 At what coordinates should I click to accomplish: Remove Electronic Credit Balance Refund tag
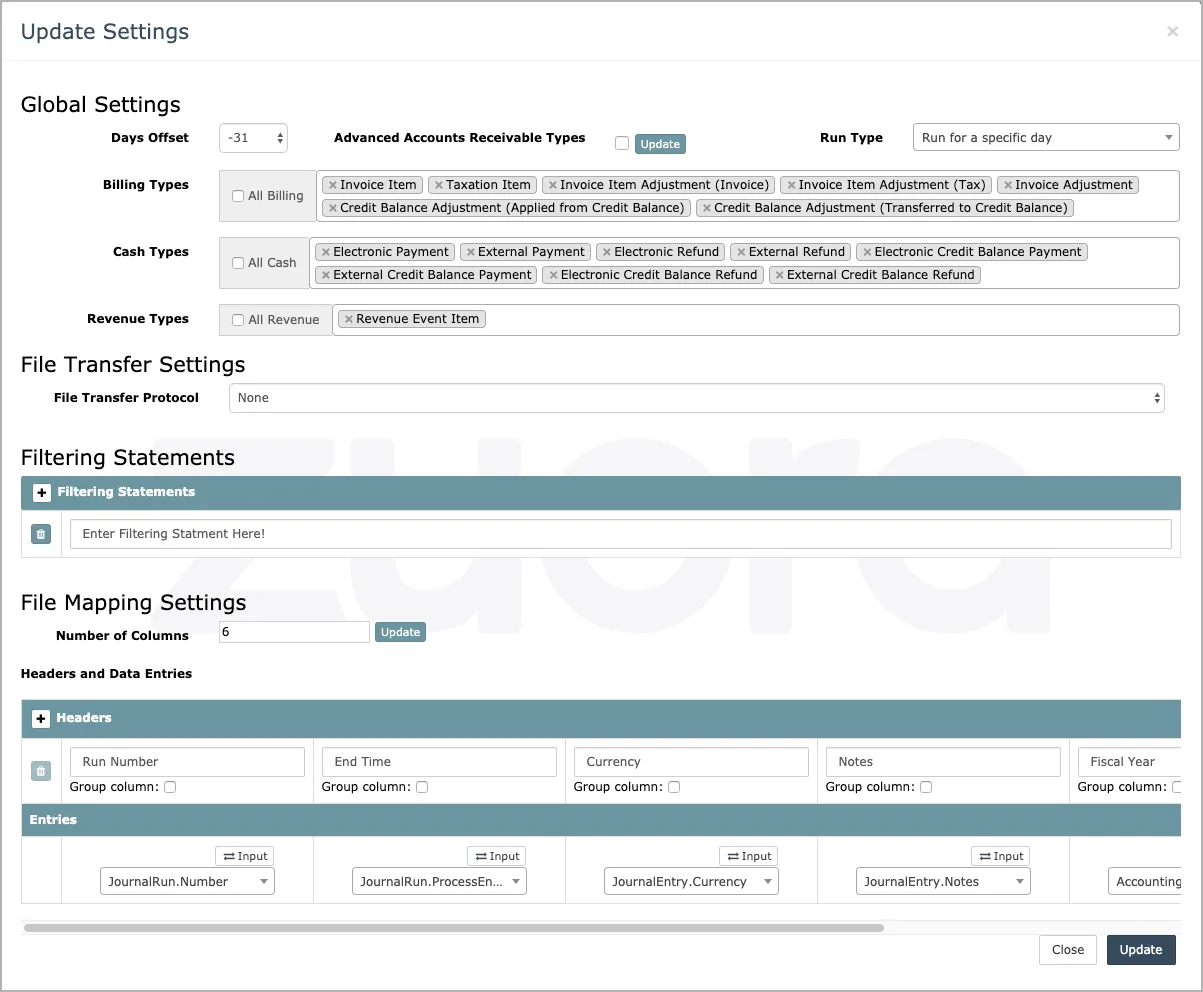click(x=553, y=275)
